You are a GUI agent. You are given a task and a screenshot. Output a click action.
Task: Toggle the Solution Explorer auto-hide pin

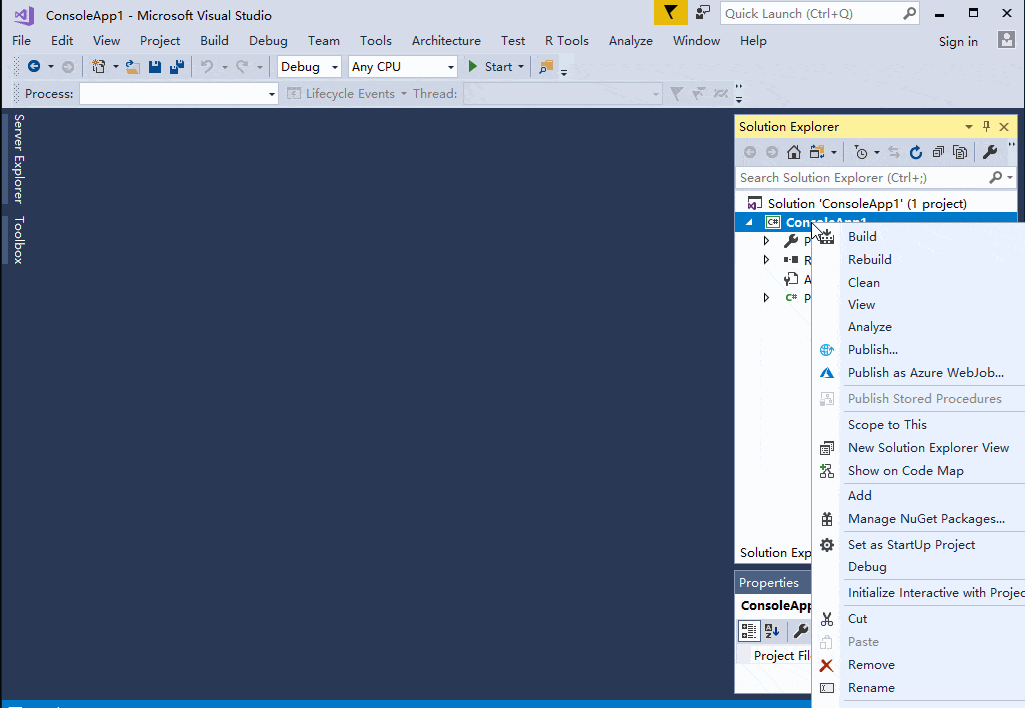pyautogui.click(x=986, y=126)
